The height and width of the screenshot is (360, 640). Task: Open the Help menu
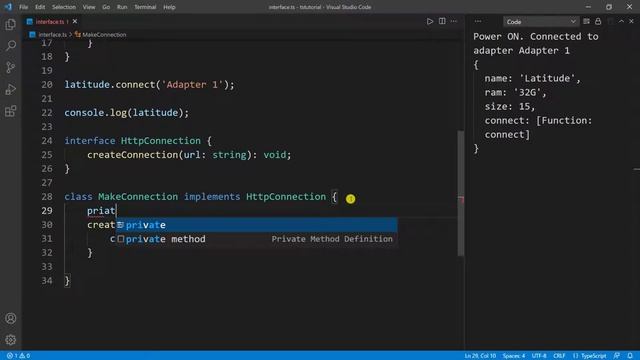[169, 7]
